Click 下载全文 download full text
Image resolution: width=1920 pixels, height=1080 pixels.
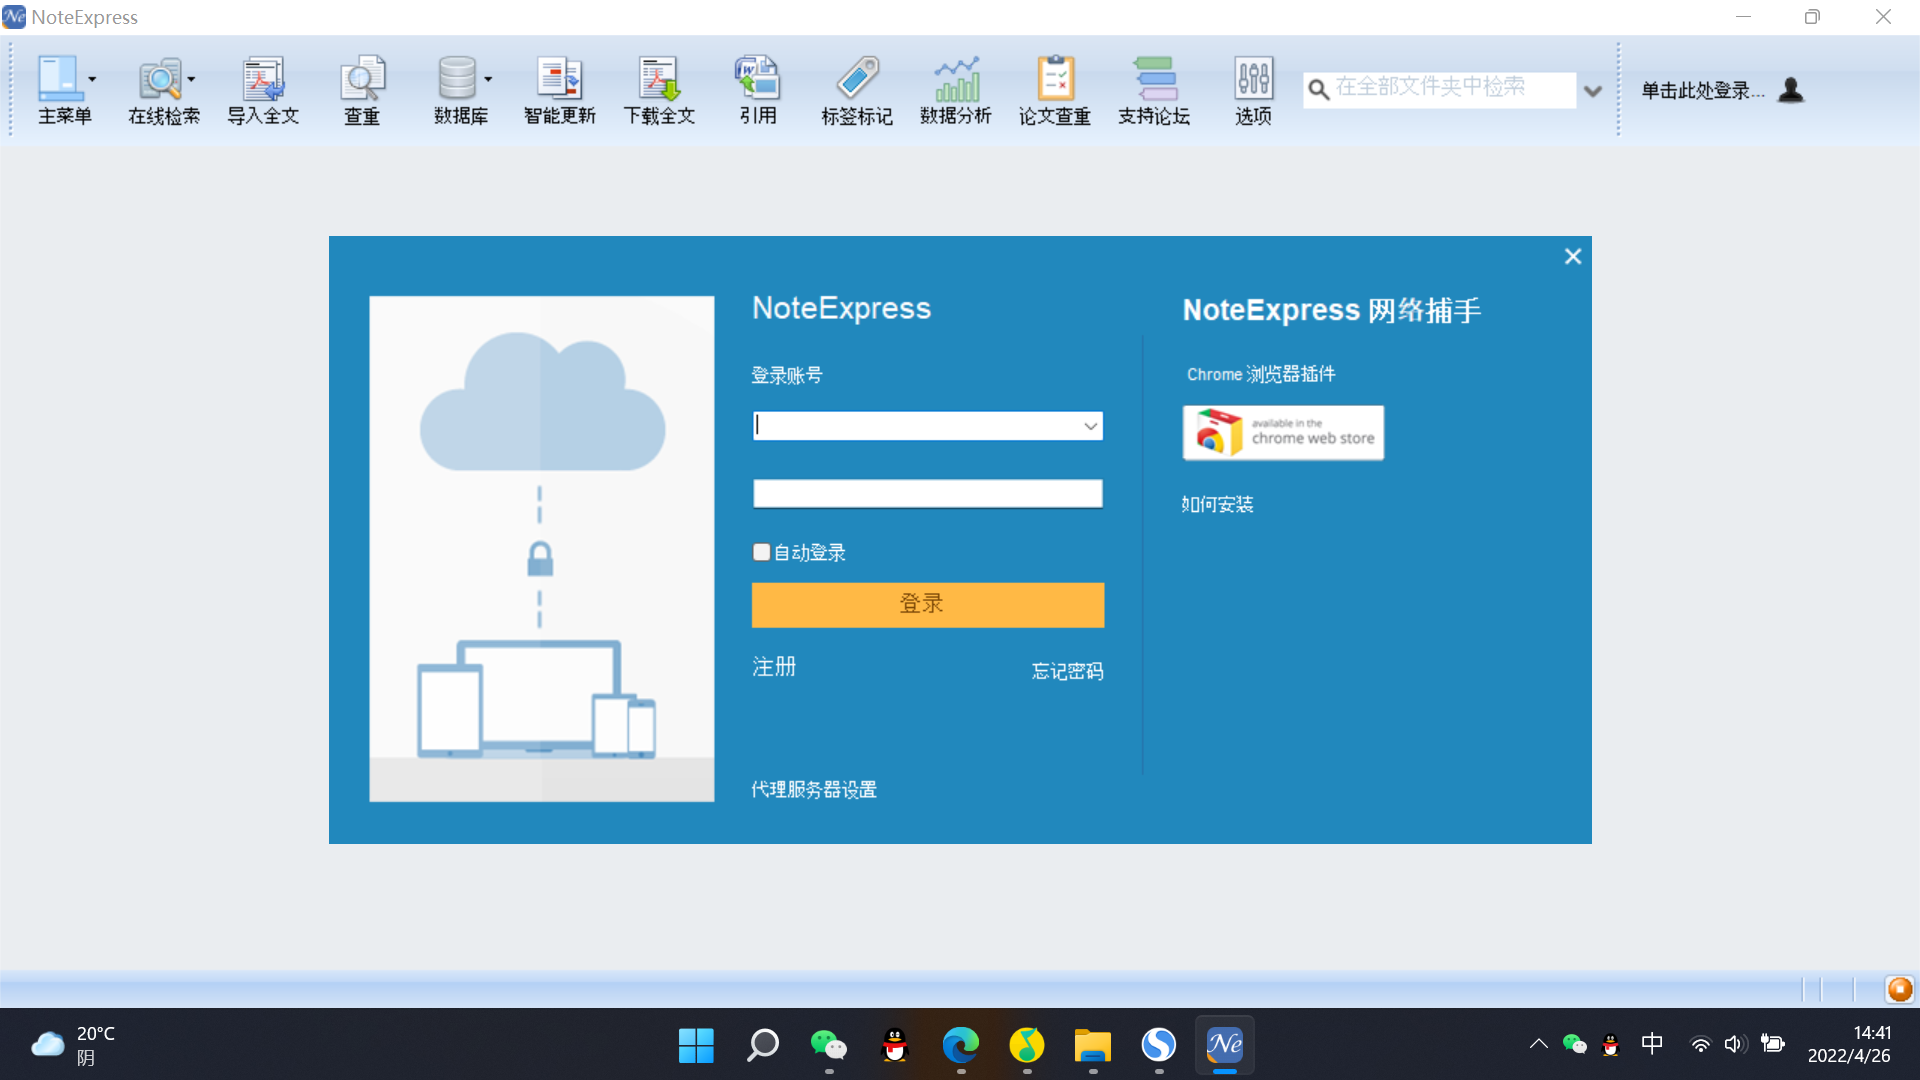(x=659, y=91)
